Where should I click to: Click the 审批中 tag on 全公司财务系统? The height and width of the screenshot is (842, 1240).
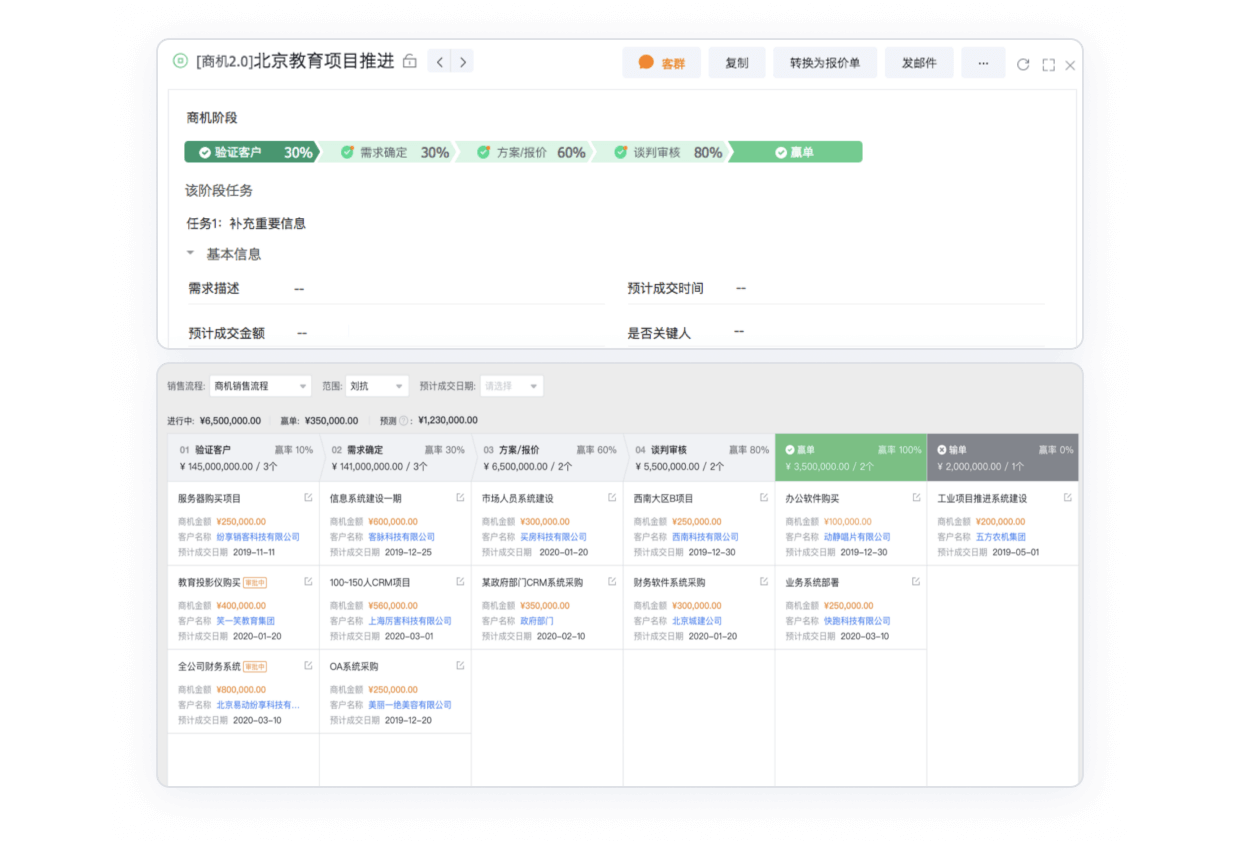(x=255, y=666)
